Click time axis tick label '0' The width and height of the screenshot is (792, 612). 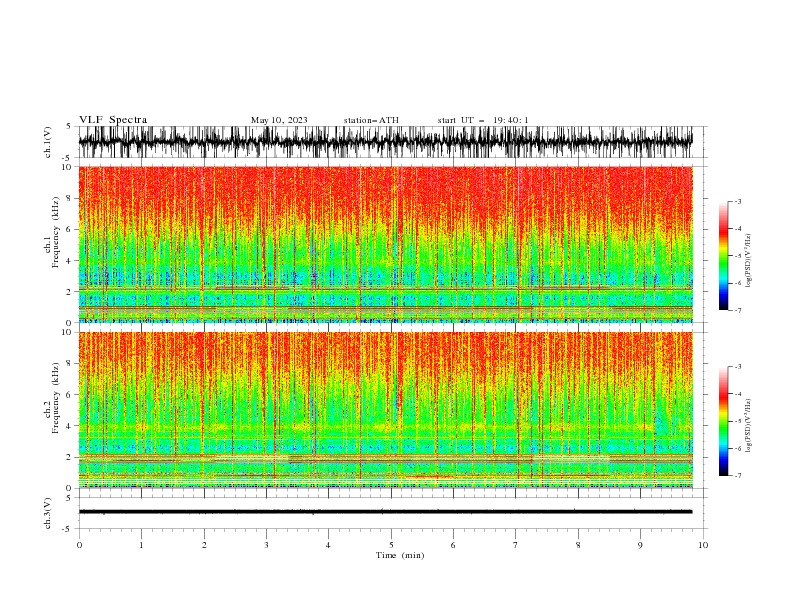click(x=79, y=545)
